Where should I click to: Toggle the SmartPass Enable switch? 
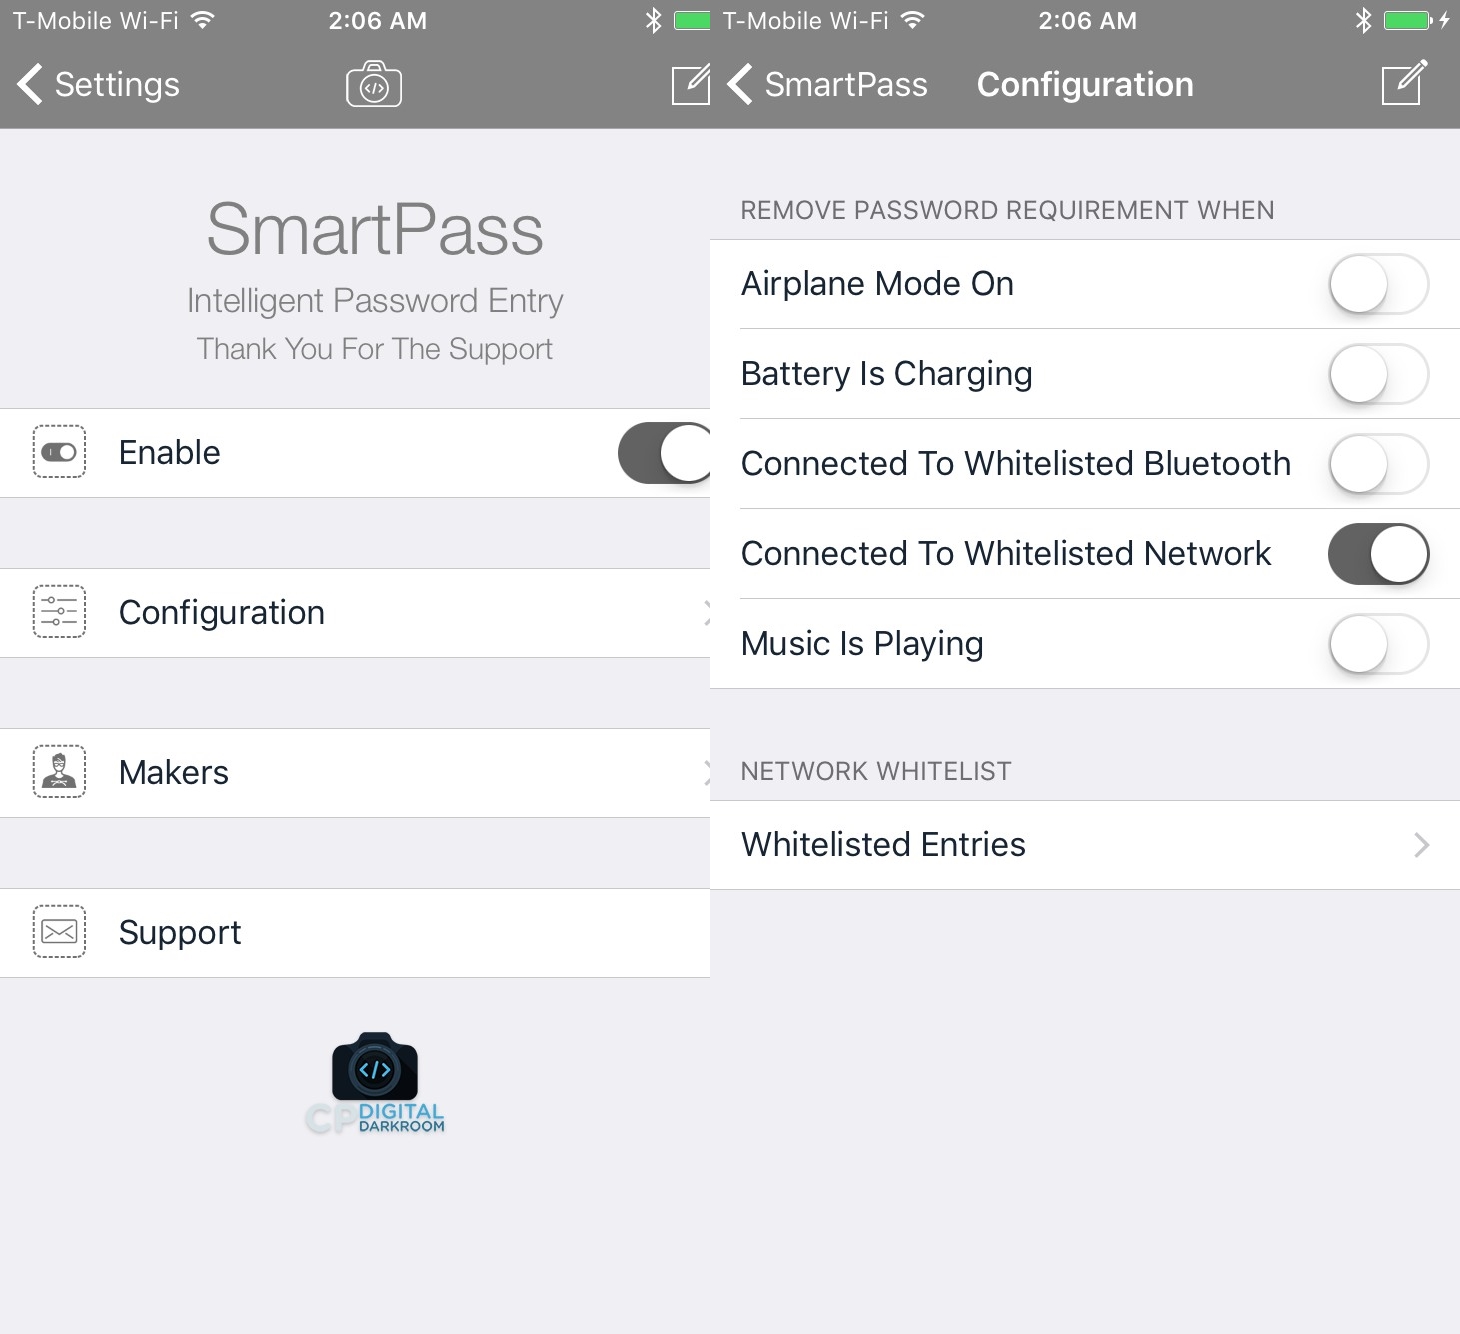[664, 453]
